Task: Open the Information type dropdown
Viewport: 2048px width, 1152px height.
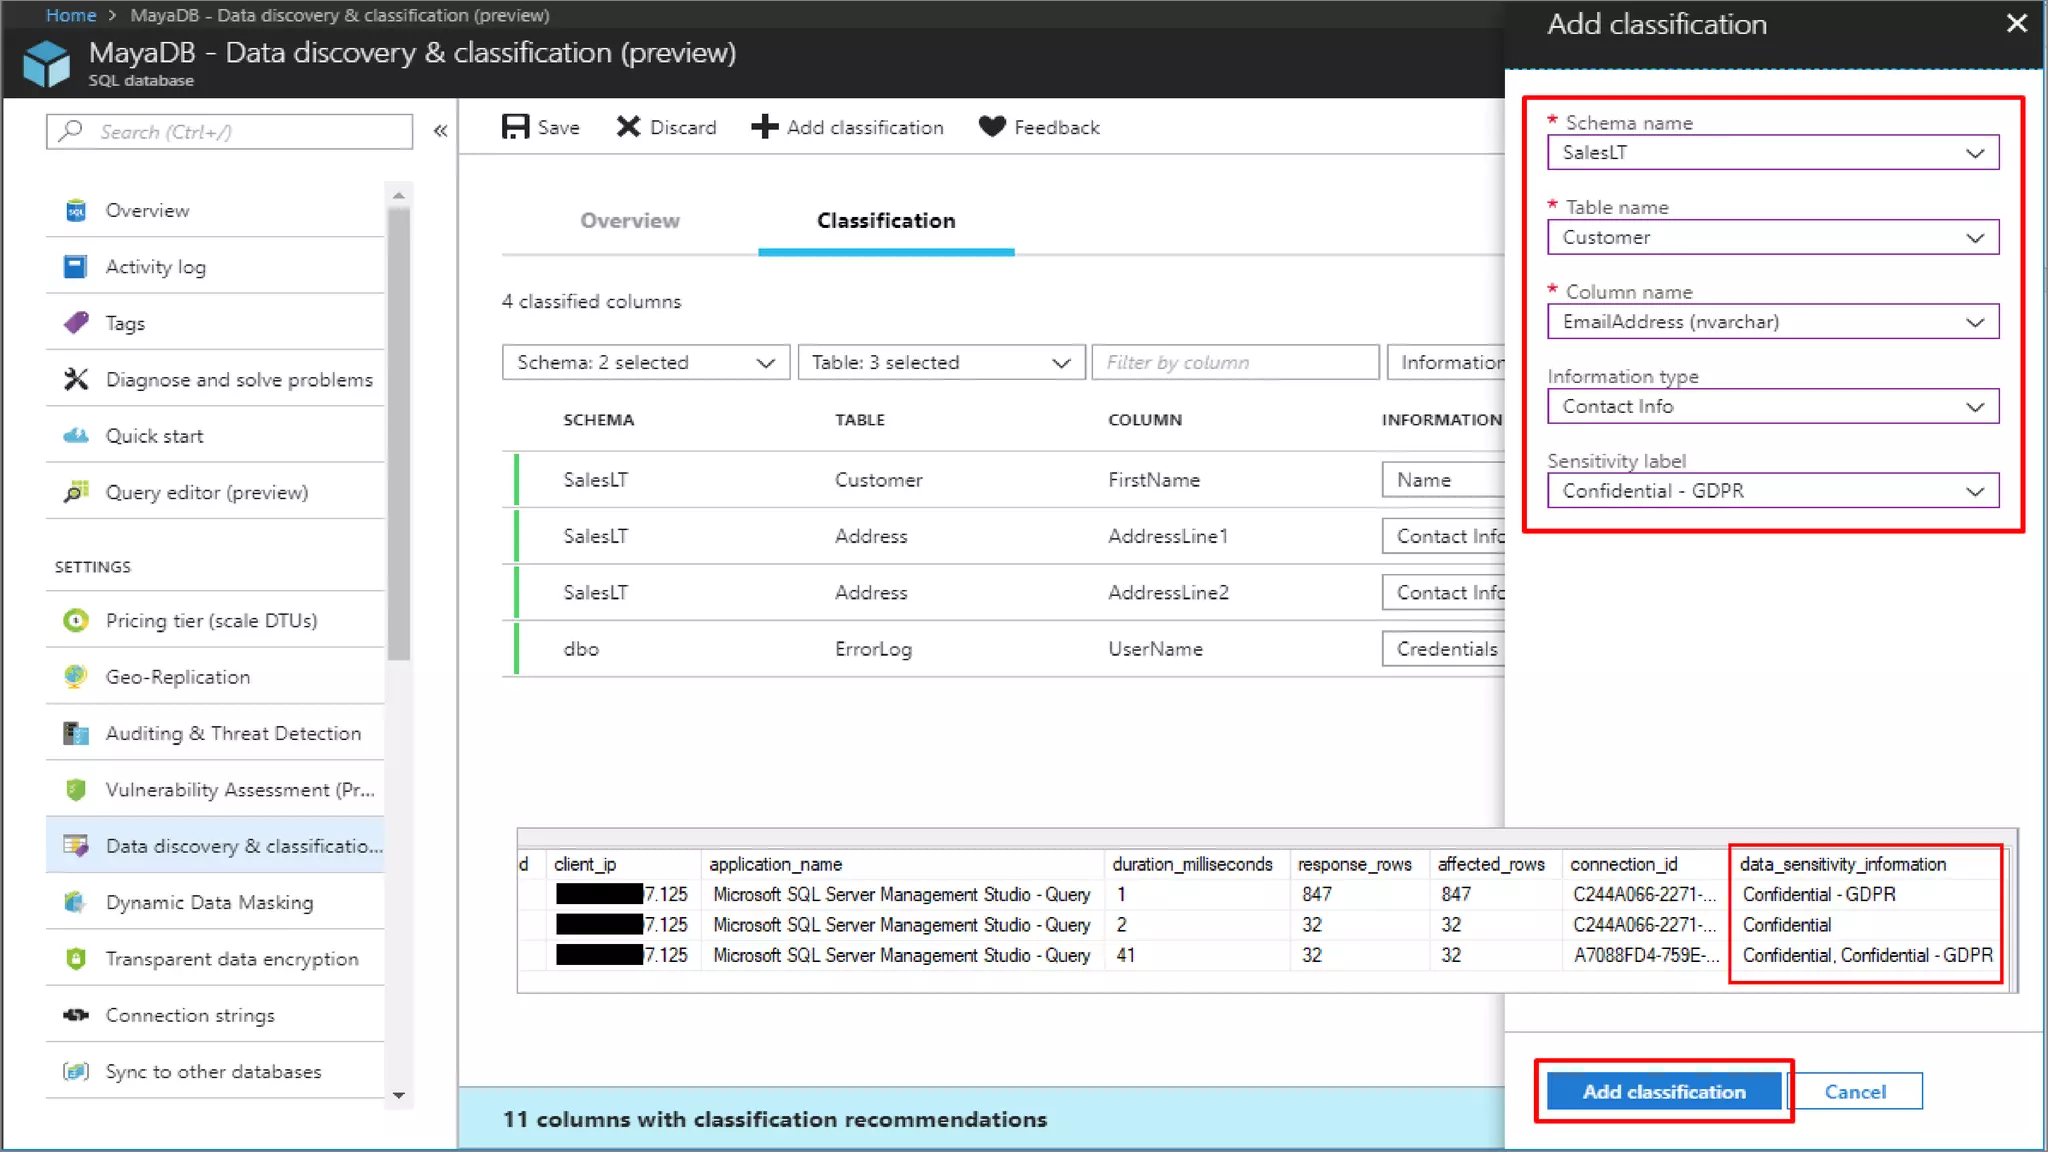Action: click(x=1773, y=406)
